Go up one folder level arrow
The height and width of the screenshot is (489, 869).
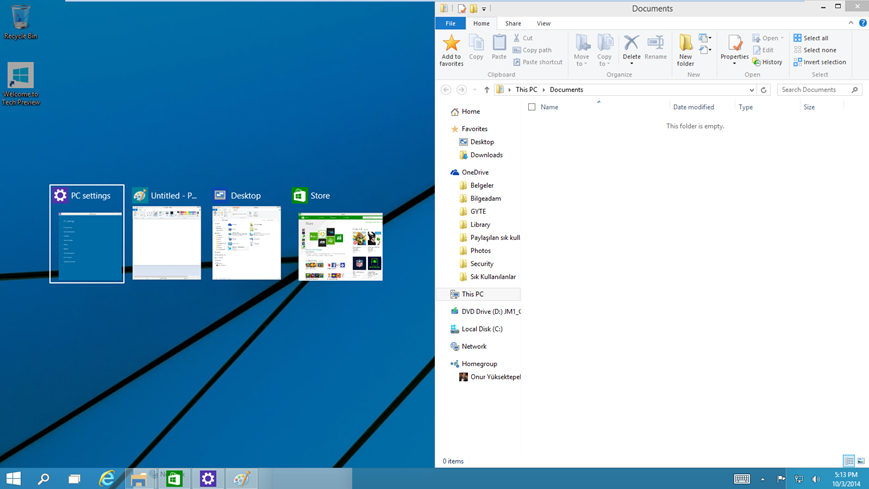[x=487, y=90]
